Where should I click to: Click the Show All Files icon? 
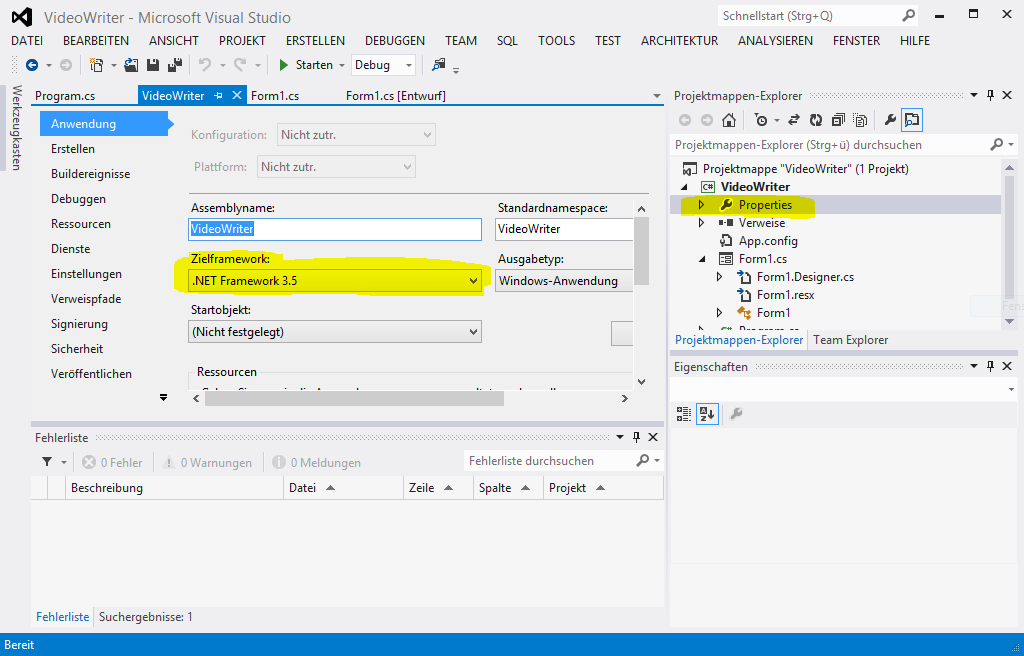pyautogui.click(x=860, y=120)
